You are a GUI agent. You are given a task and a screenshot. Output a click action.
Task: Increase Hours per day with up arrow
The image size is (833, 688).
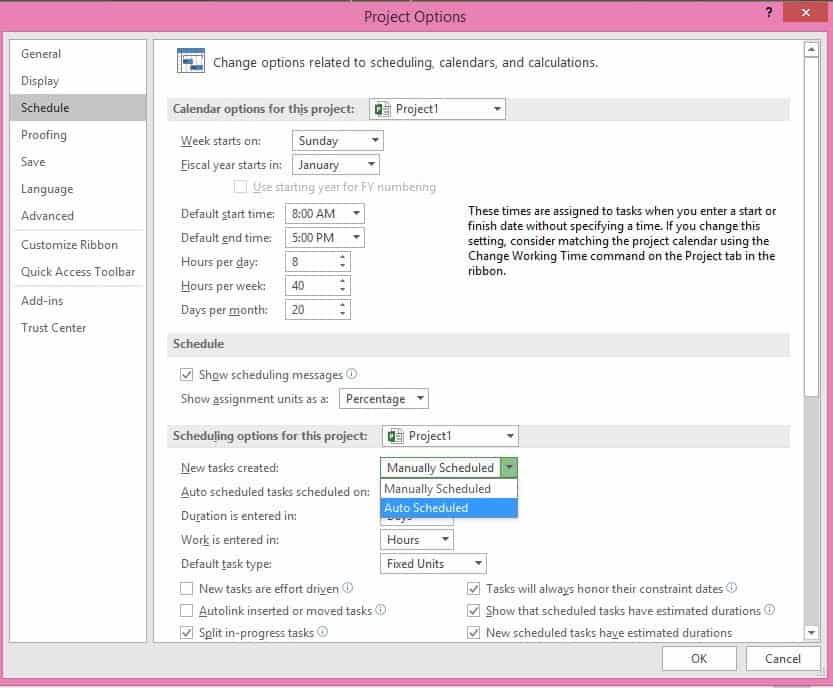[x=343, y=256]
